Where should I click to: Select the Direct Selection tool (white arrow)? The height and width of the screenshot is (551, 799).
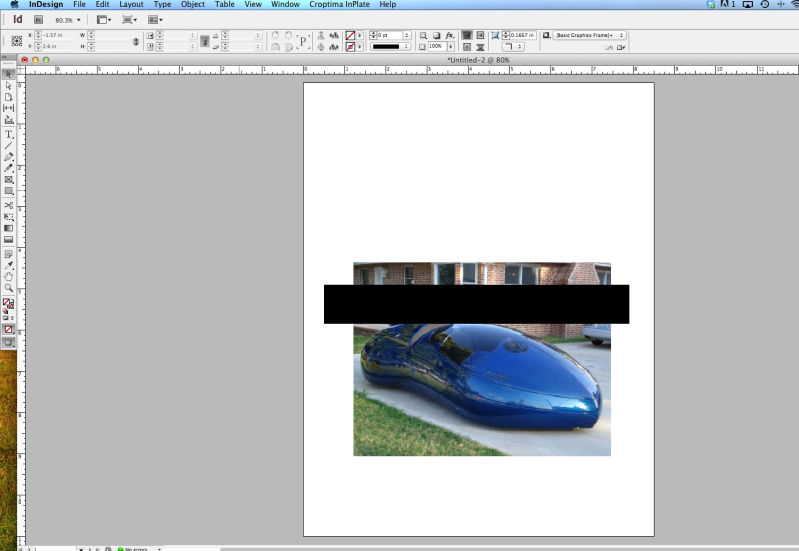coord(8,86)
